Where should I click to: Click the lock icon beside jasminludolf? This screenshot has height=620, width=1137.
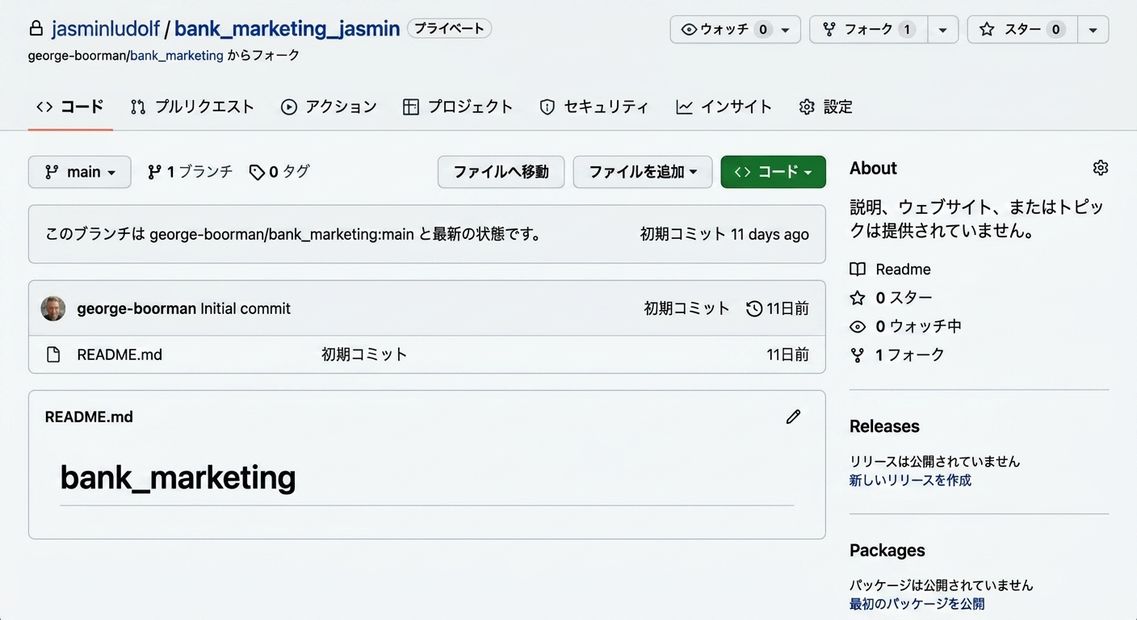(36, 29)
